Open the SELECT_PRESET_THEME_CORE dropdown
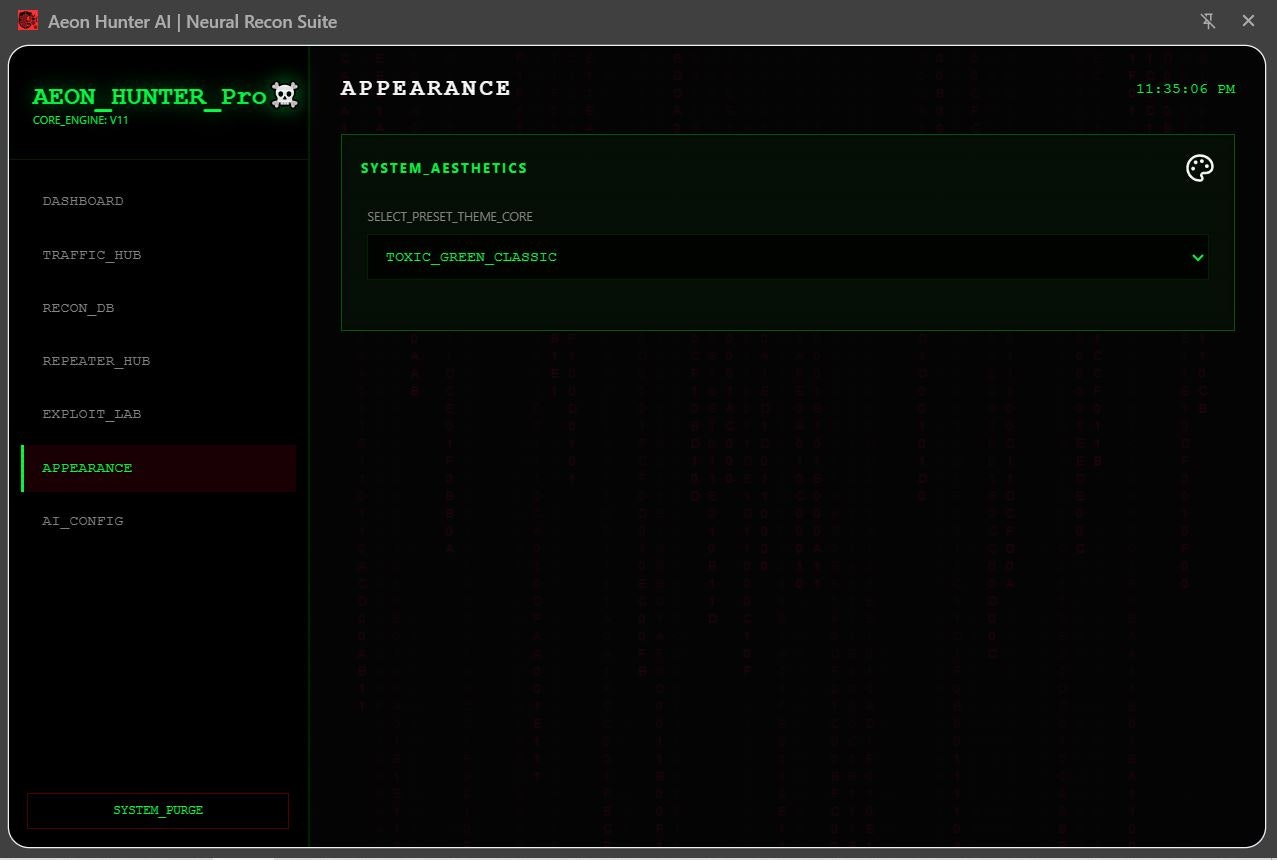 point(787,257)
